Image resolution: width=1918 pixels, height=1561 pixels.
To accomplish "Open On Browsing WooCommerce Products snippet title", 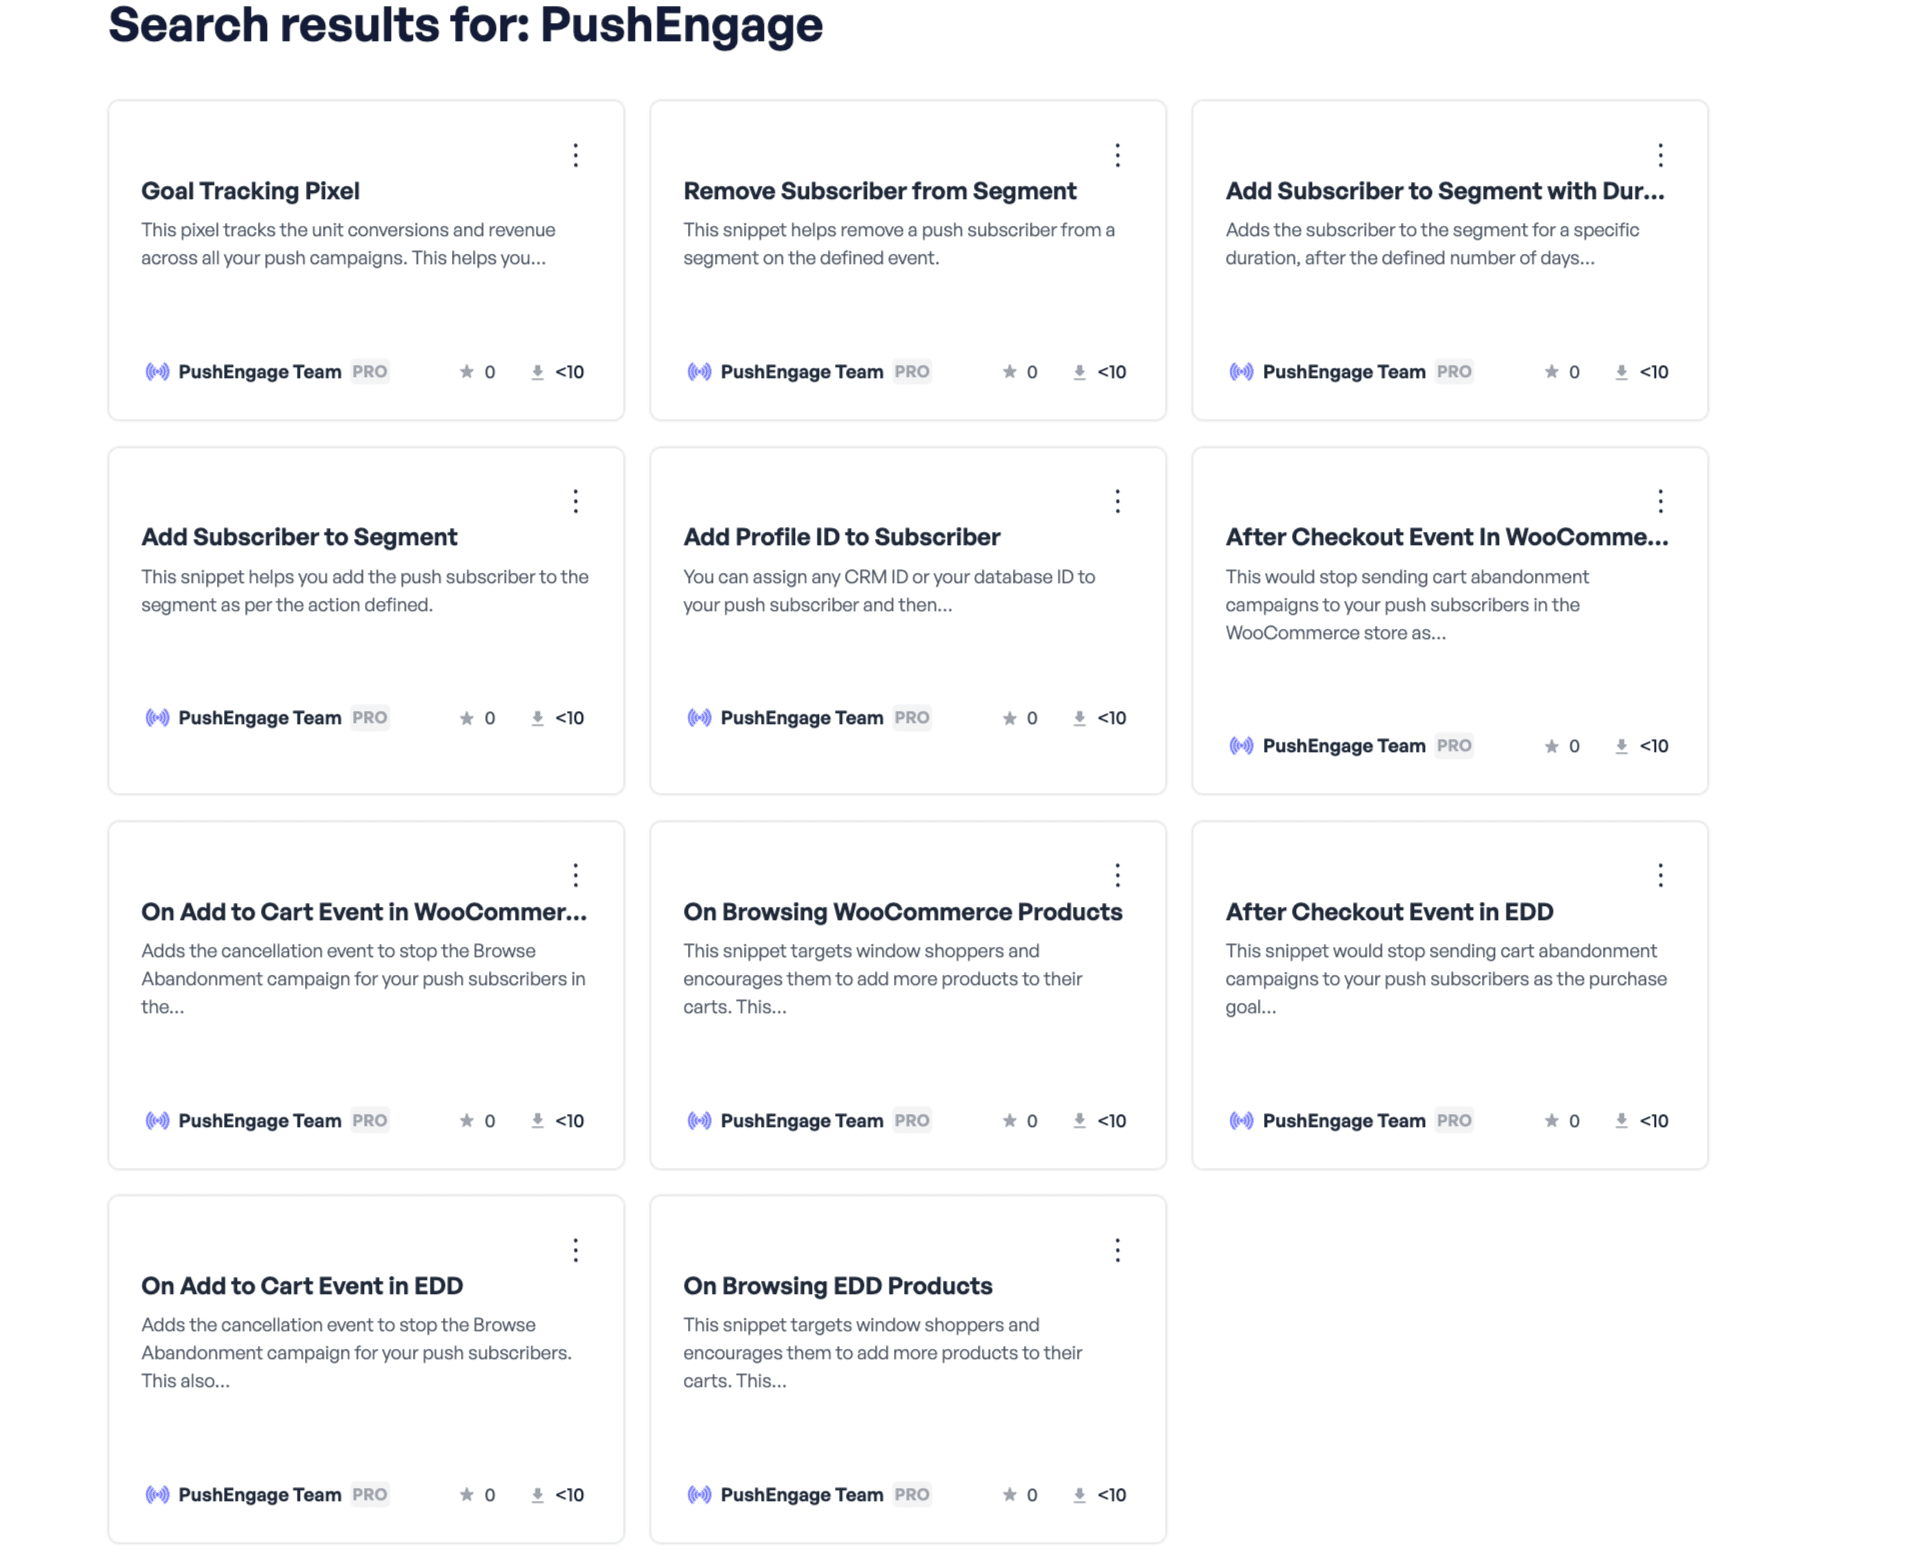I will [902, 912].
